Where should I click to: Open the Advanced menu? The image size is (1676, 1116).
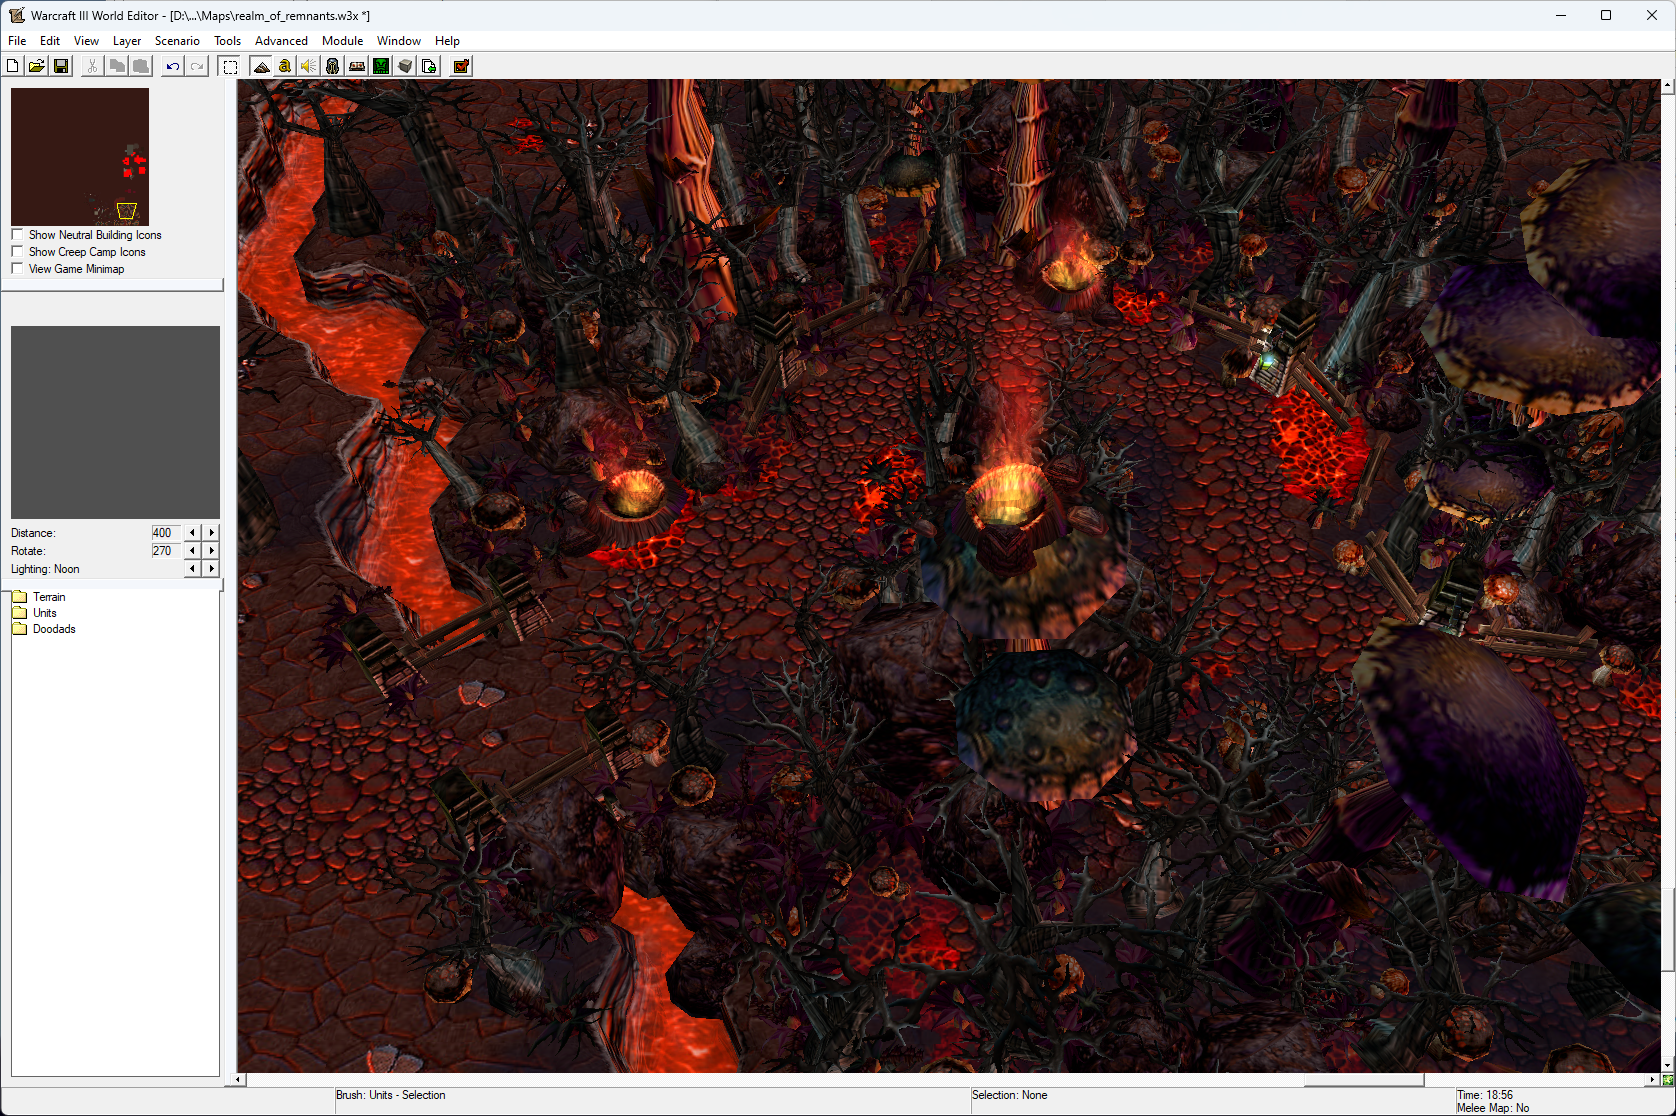click(x=281, y=41)
